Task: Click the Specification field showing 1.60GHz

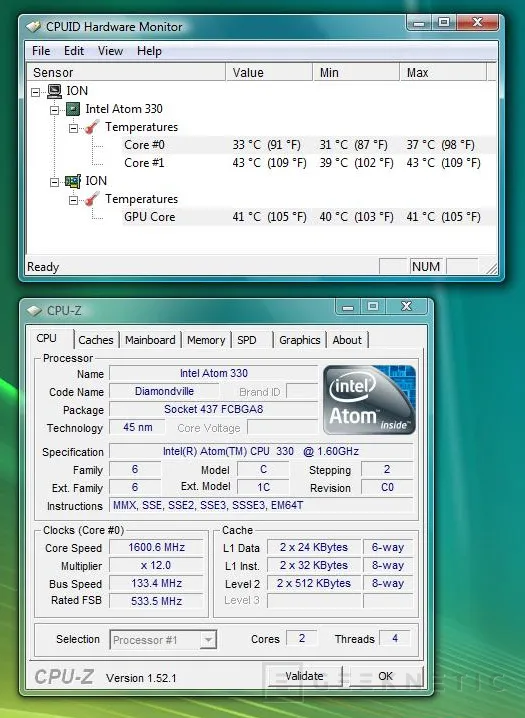Action: [261, 451]
